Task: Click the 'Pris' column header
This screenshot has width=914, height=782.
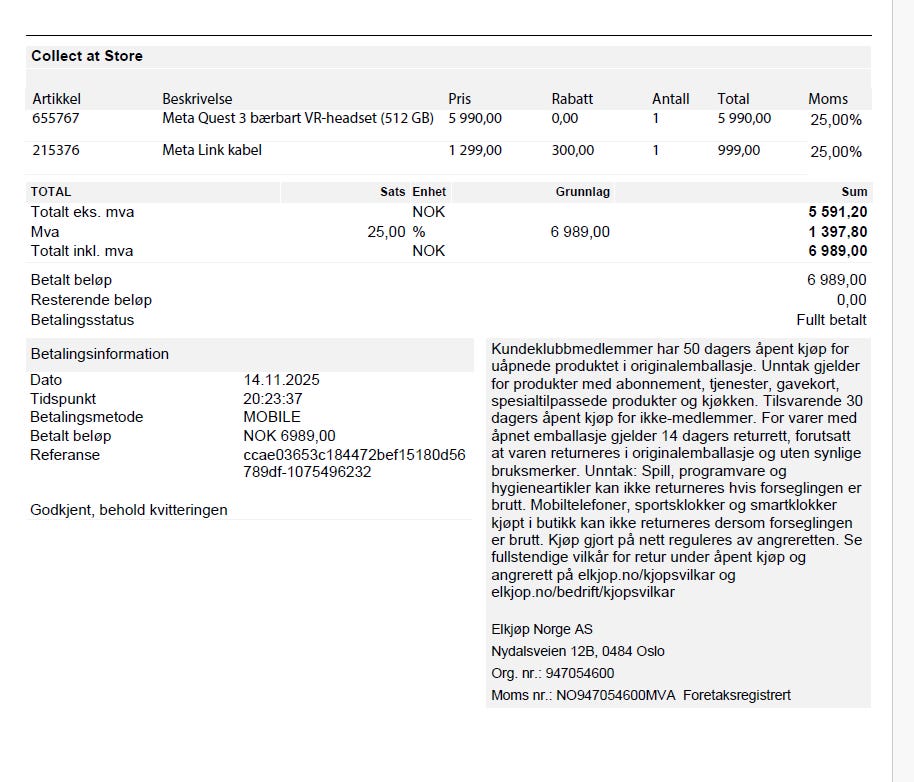Action: pos(459,99)
